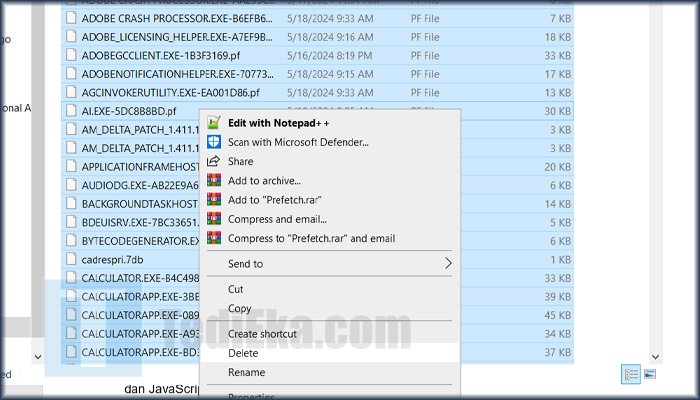Viewport: 700px width, 400px height.
Task: Click file icon of cadrespri.7db
Action: point(71,259)
